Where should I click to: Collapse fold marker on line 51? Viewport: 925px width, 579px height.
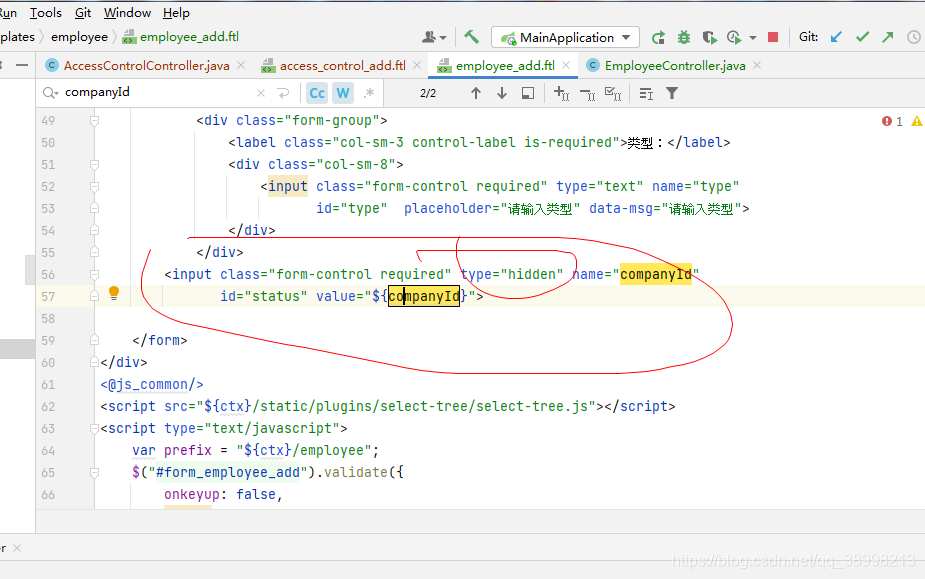coord(94,165)
